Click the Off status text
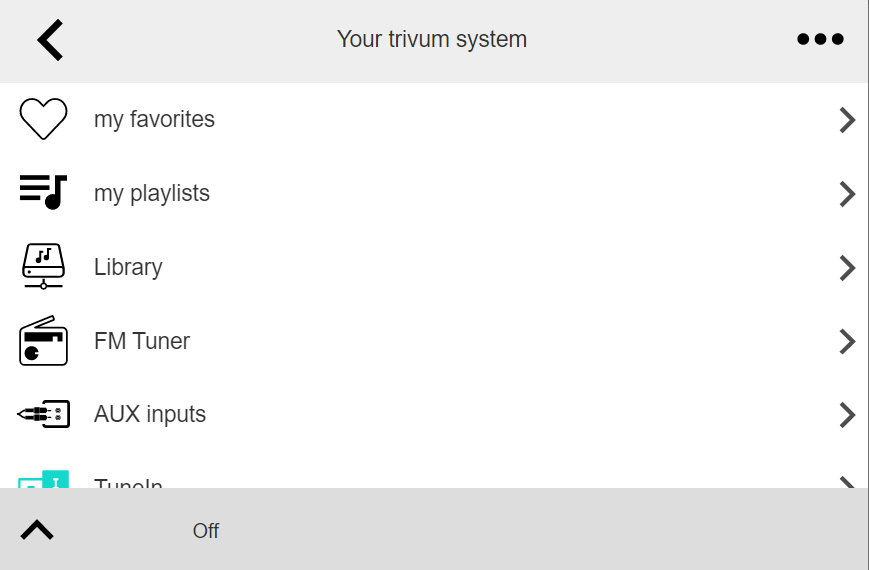Image resolution: width=869 pixels, height=570 pixels. pos(206,531)
